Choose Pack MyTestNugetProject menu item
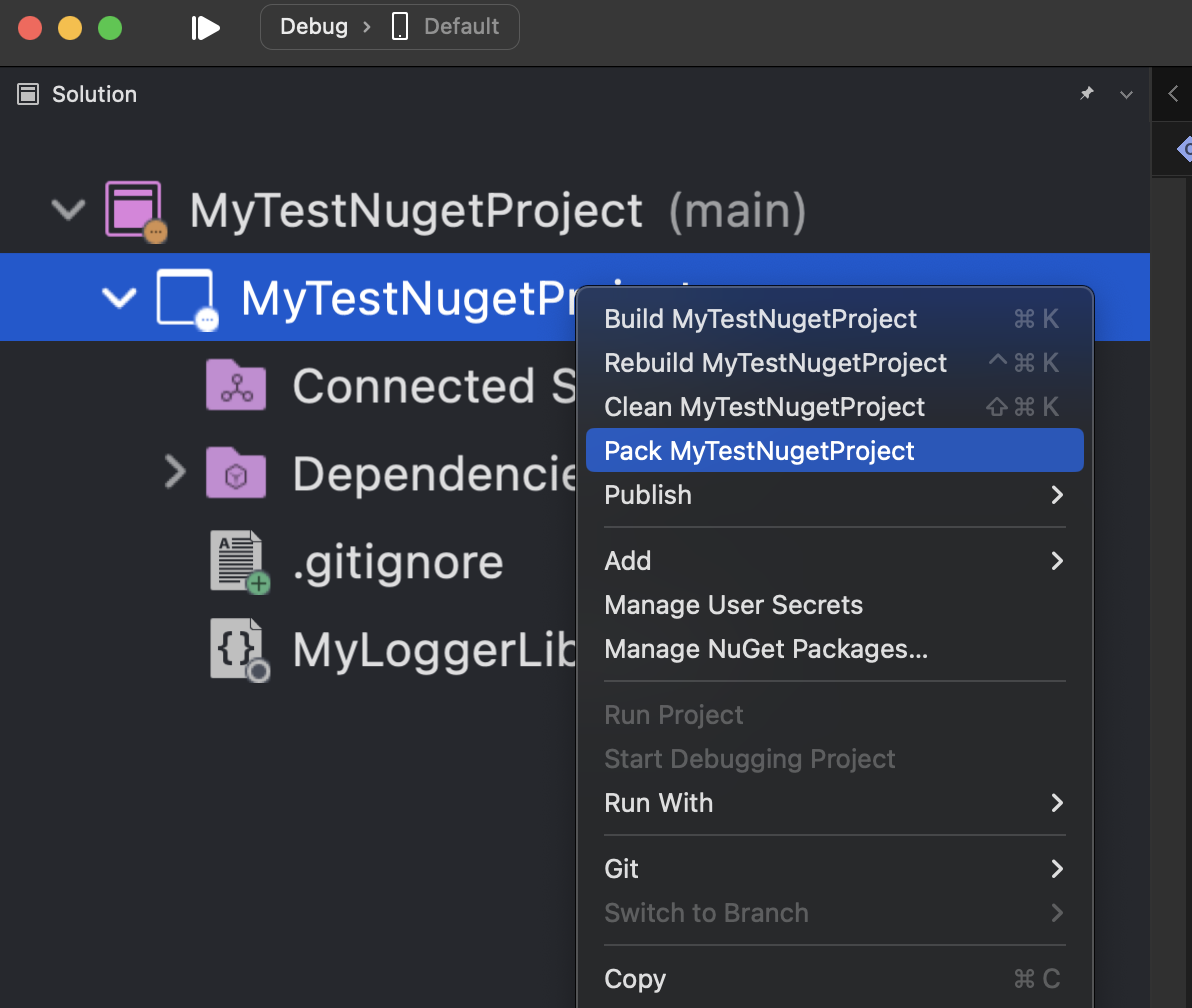Viewport: 1192px width, 1008px height. pyautogui.click(x=759, y=451)
